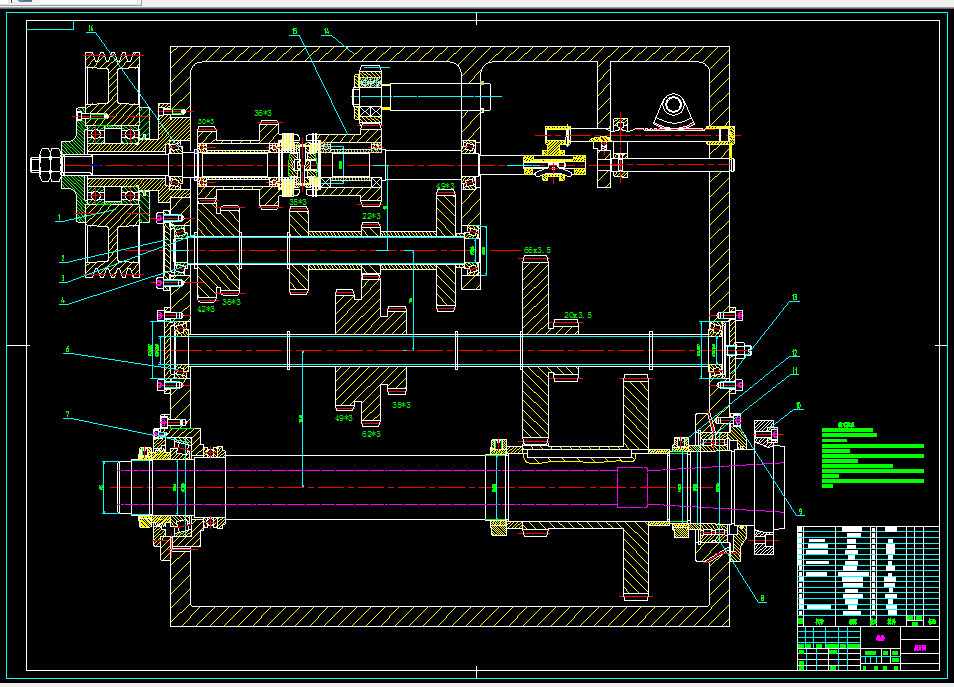Click the green technical notes text block
Viewport: 954px width, 687px height.
pyautogui.click(x=873, y=455)
